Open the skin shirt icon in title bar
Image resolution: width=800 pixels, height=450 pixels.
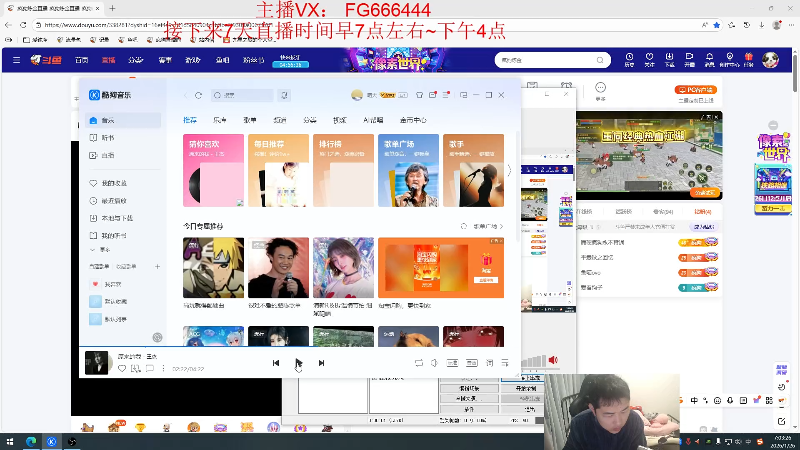tap(419, 95)
